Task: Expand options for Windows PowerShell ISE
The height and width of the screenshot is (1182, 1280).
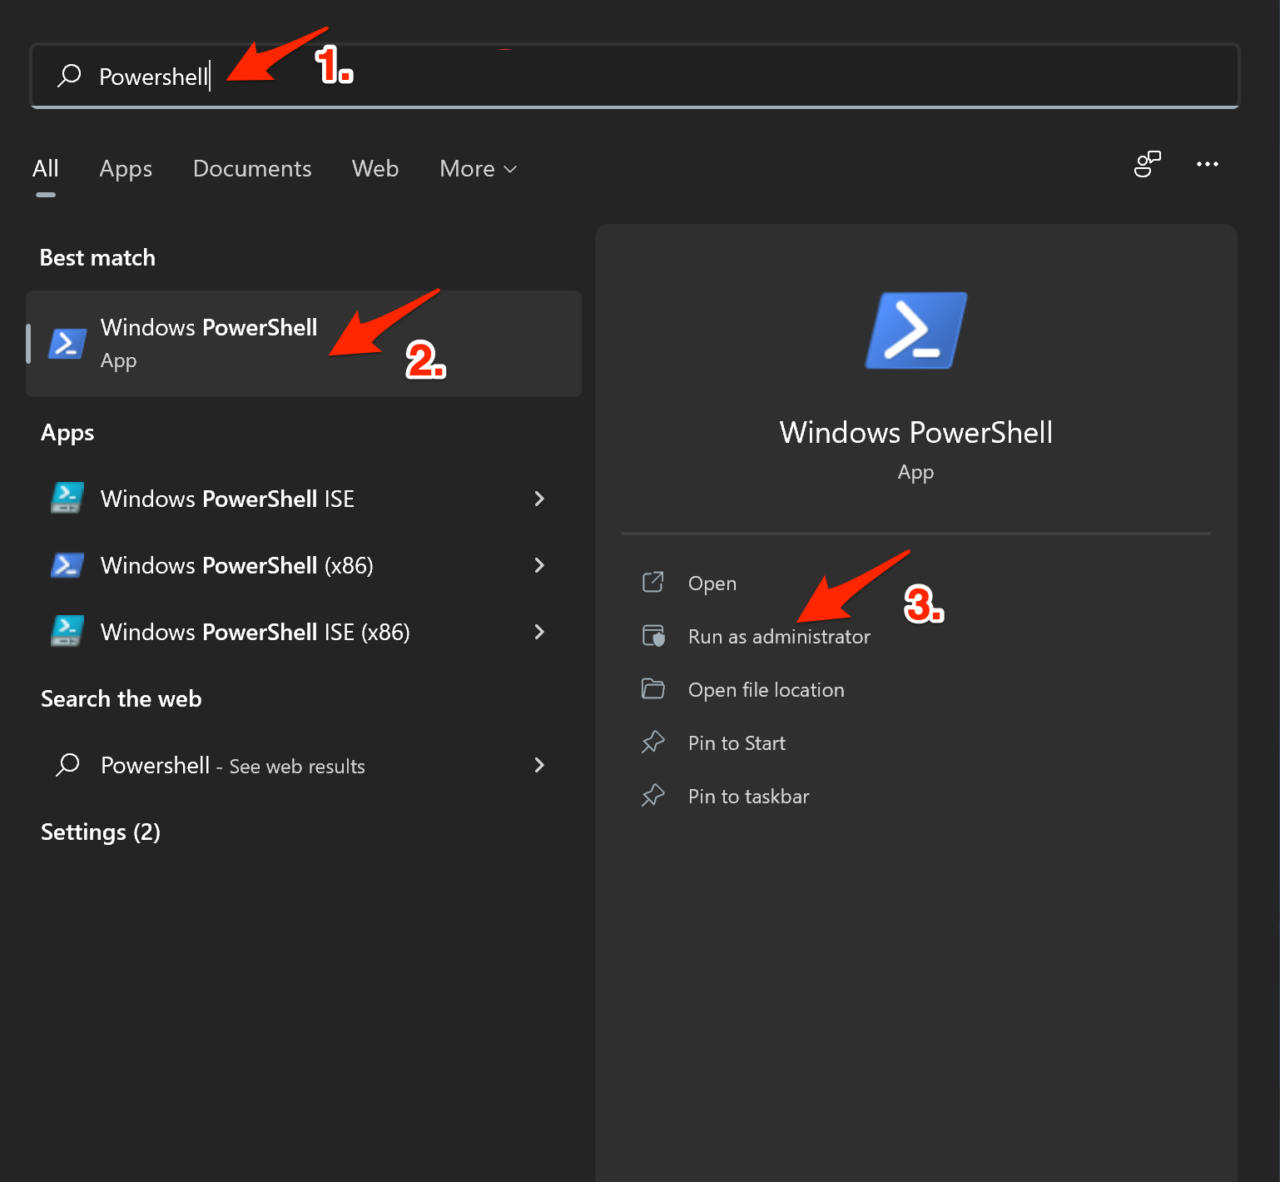Action: click(539, 498)
